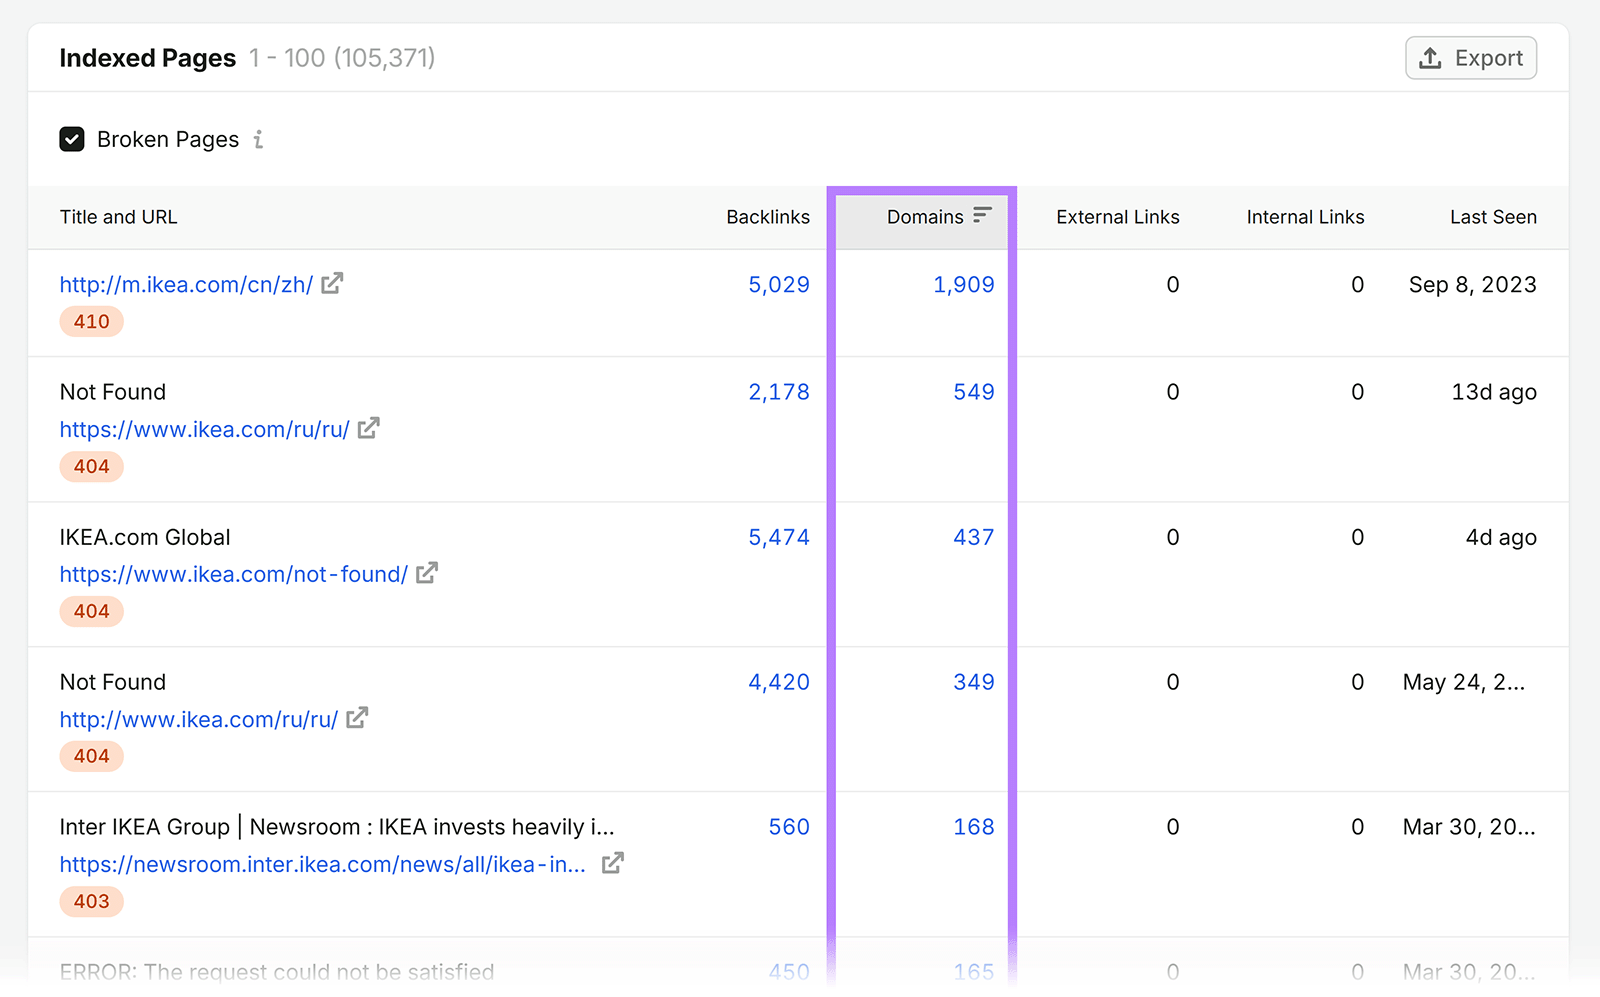Click the 'IKEA.com Global' page title
This screenshot has width=1600, height=997.
(x=145, y=537)
